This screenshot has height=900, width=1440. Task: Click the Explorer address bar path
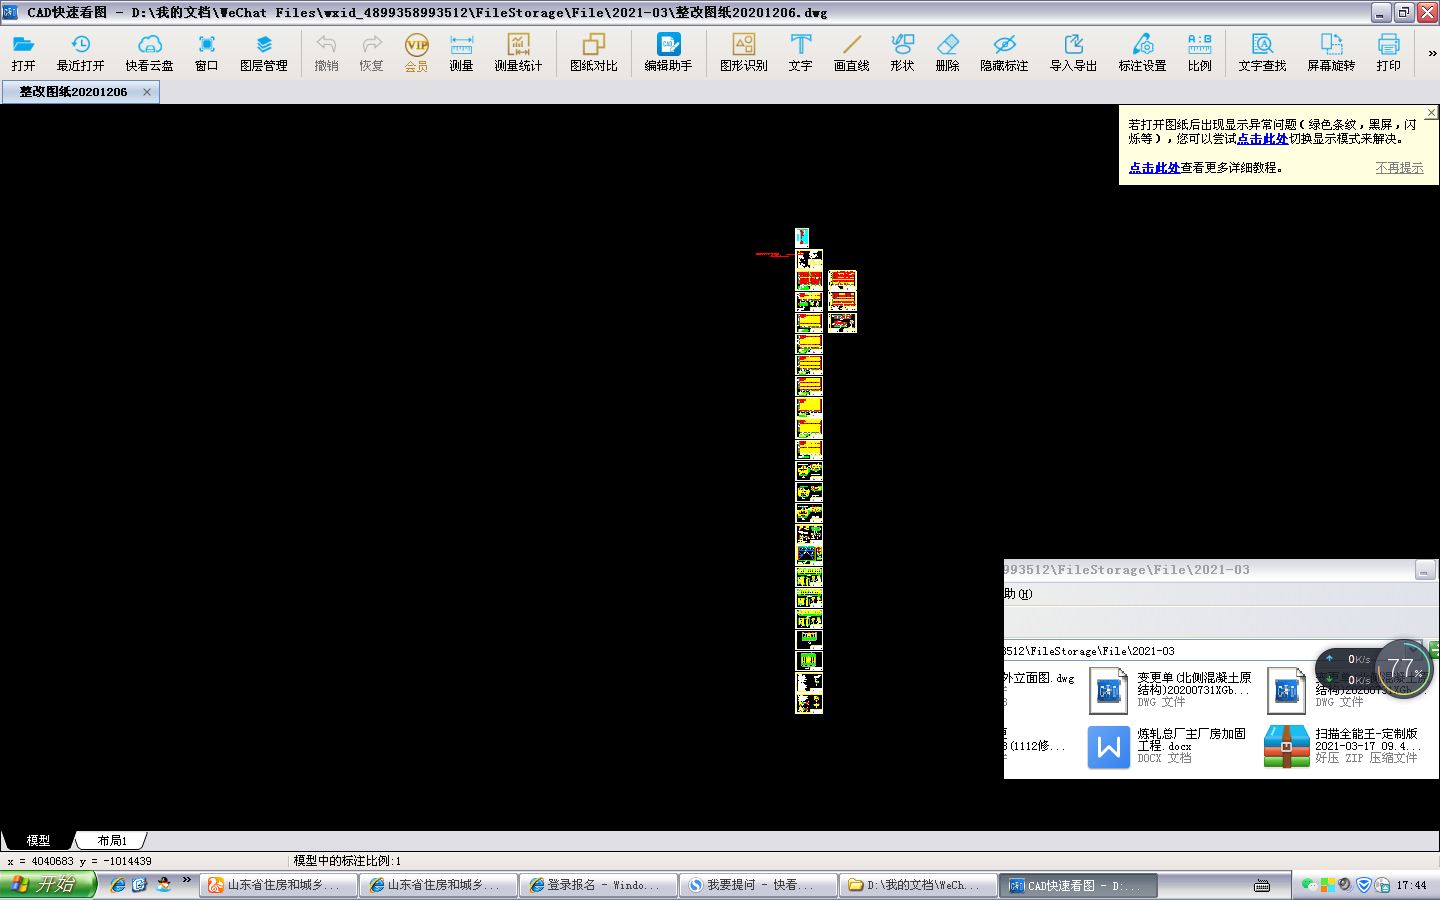pos(1090,651)
